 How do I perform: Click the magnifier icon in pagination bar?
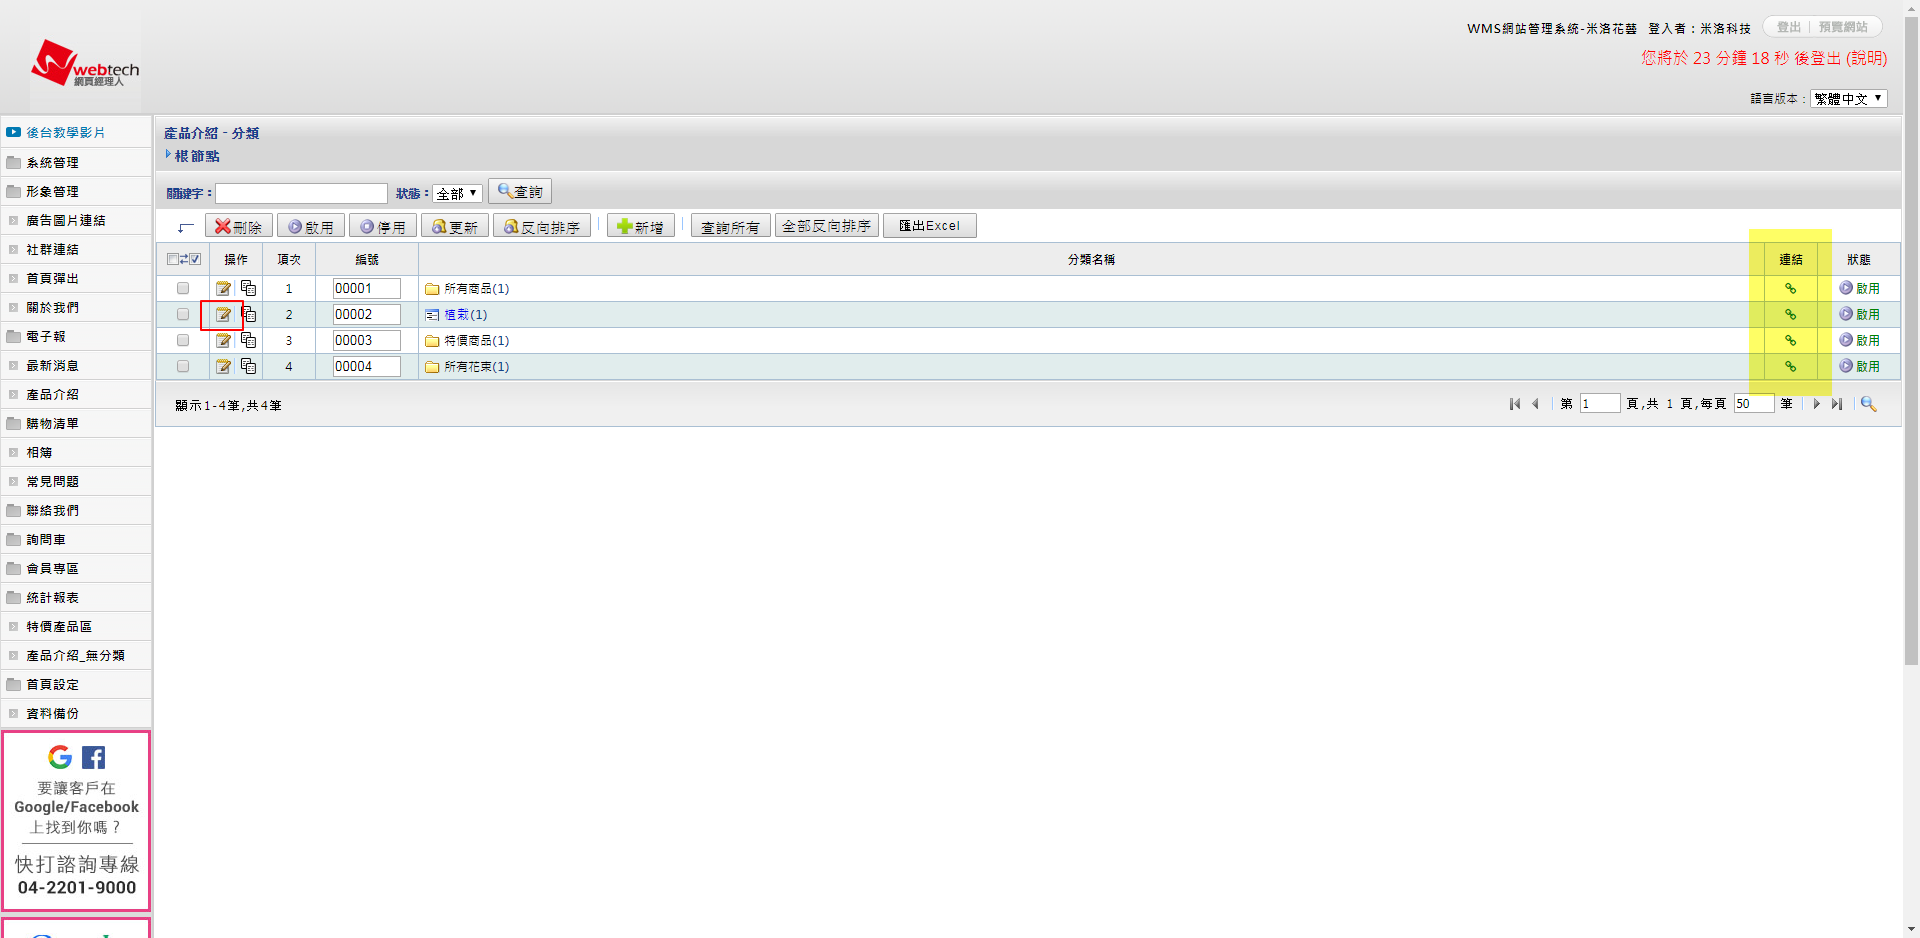[x=1868, y=404]
